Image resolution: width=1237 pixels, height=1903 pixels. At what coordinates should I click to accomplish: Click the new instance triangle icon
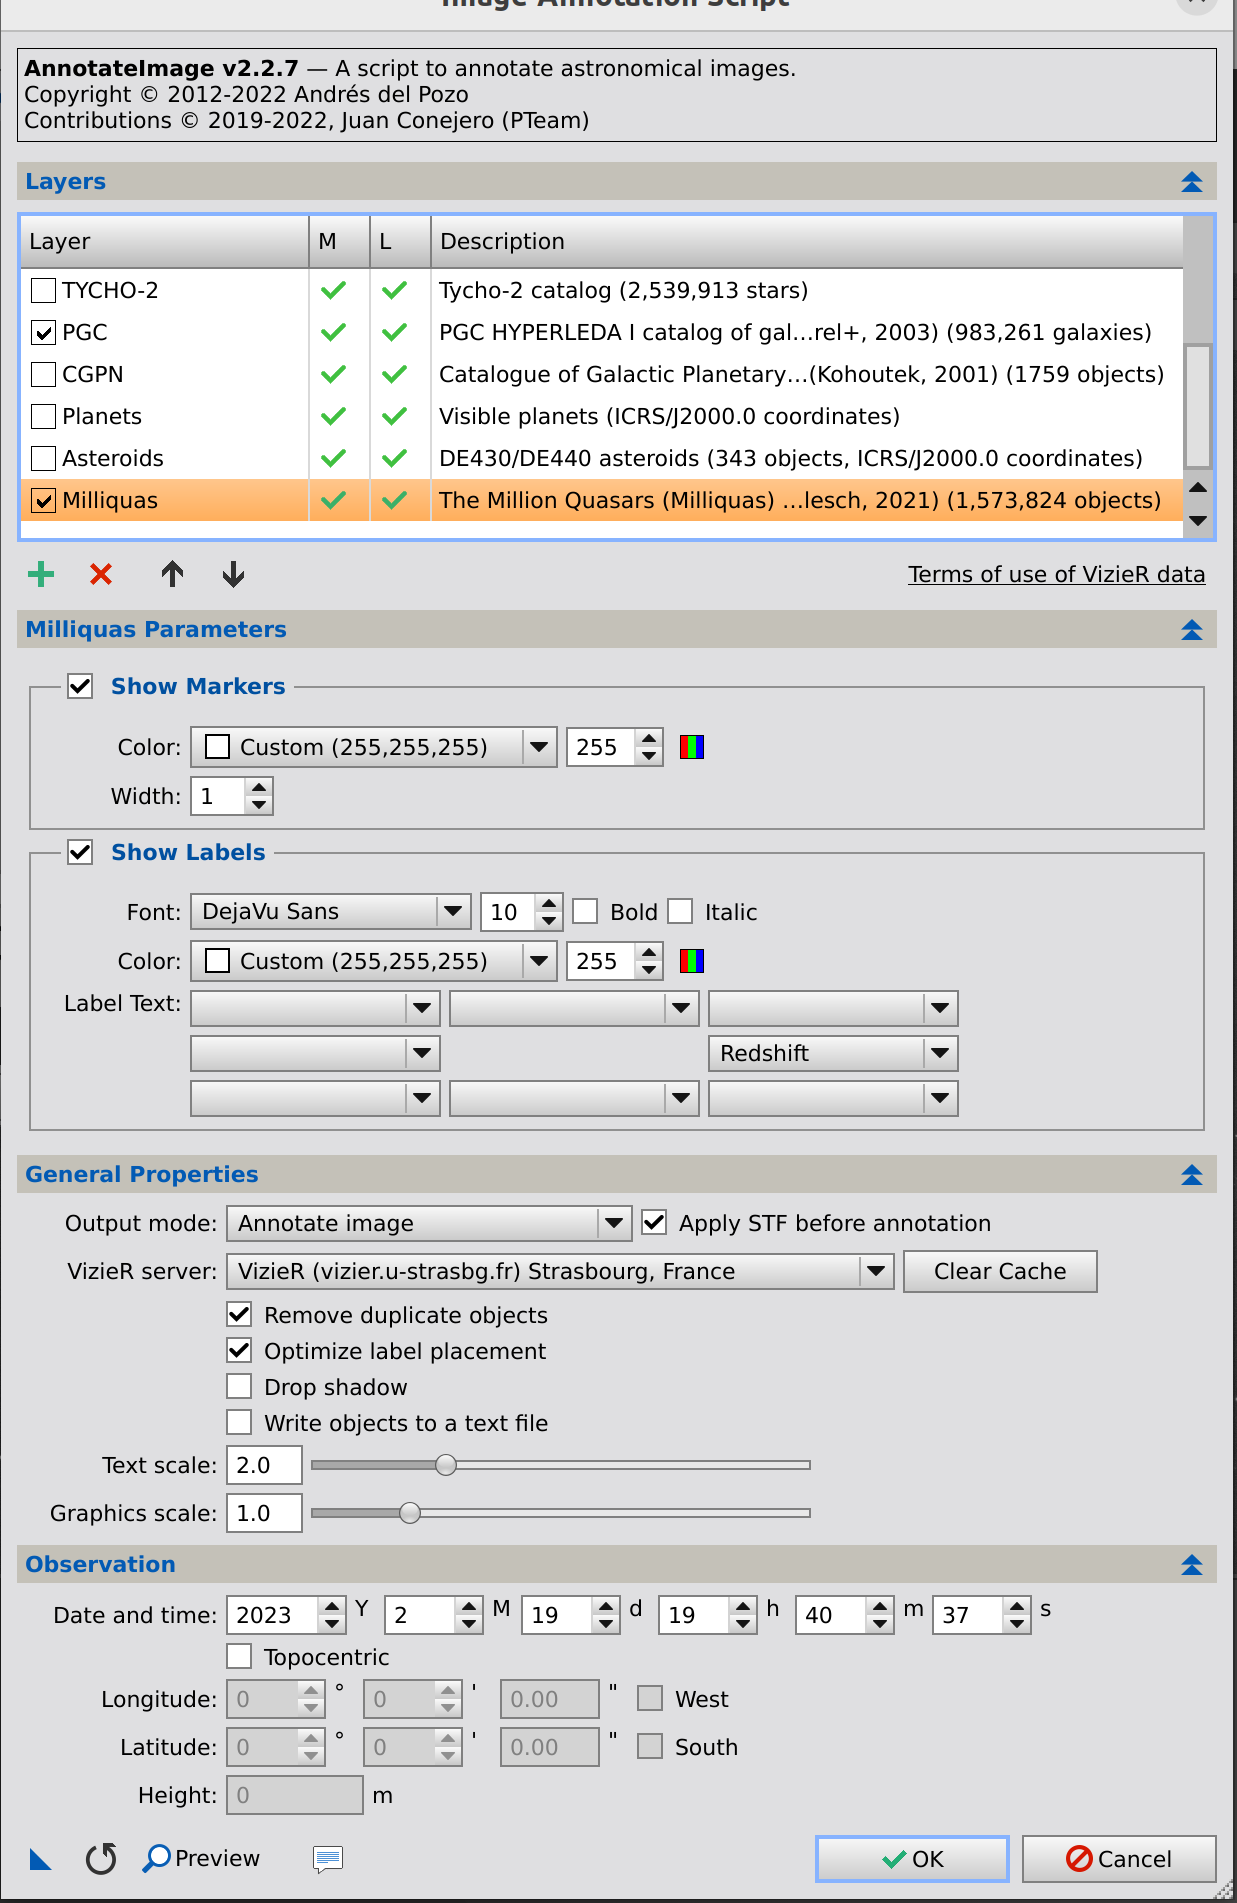(40, 1859)
